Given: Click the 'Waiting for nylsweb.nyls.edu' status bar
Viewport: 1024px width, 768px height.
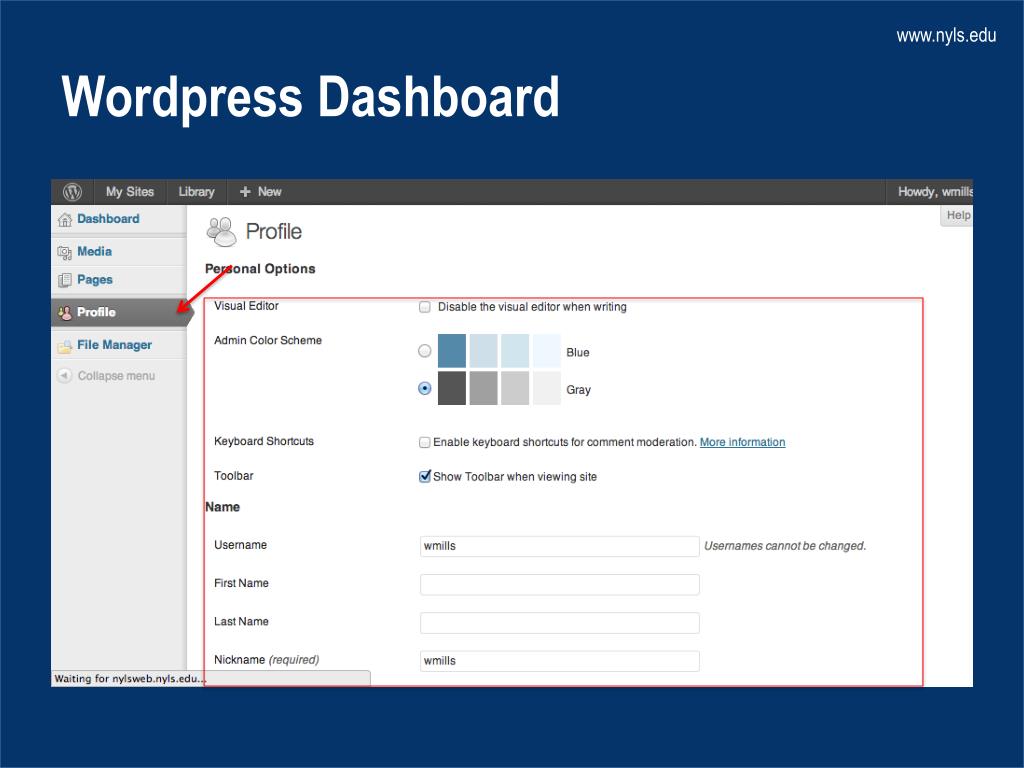Looking at the screenshot, I should tap(211, 679).
